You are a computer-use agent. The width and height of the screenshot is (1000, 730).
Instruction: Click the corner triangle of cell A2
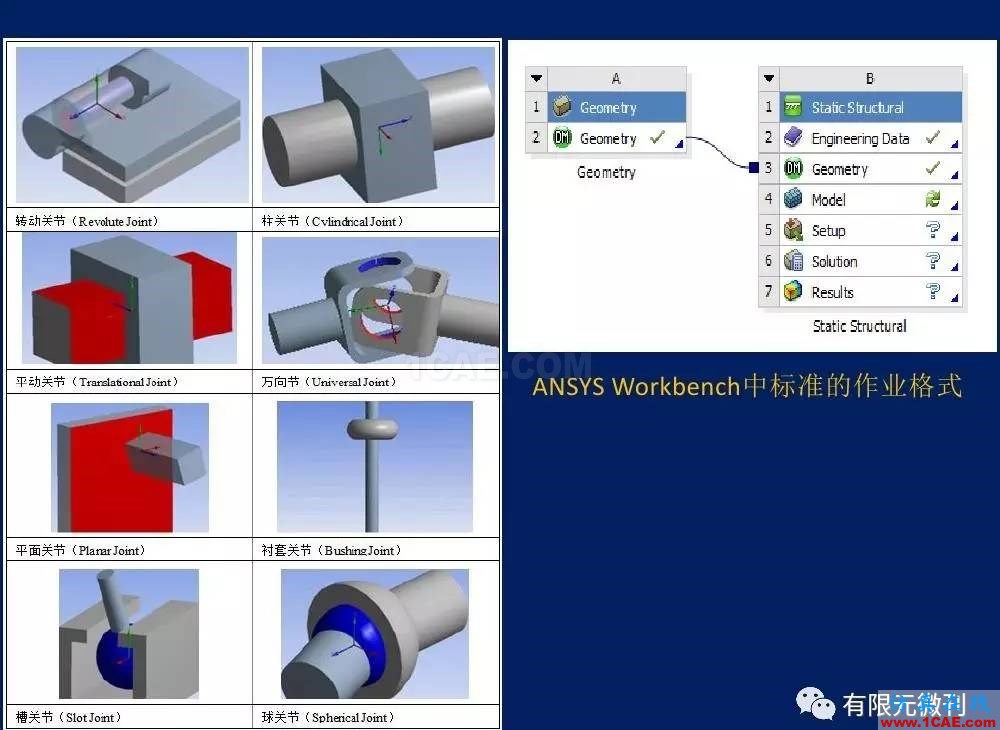click(679, 145)
